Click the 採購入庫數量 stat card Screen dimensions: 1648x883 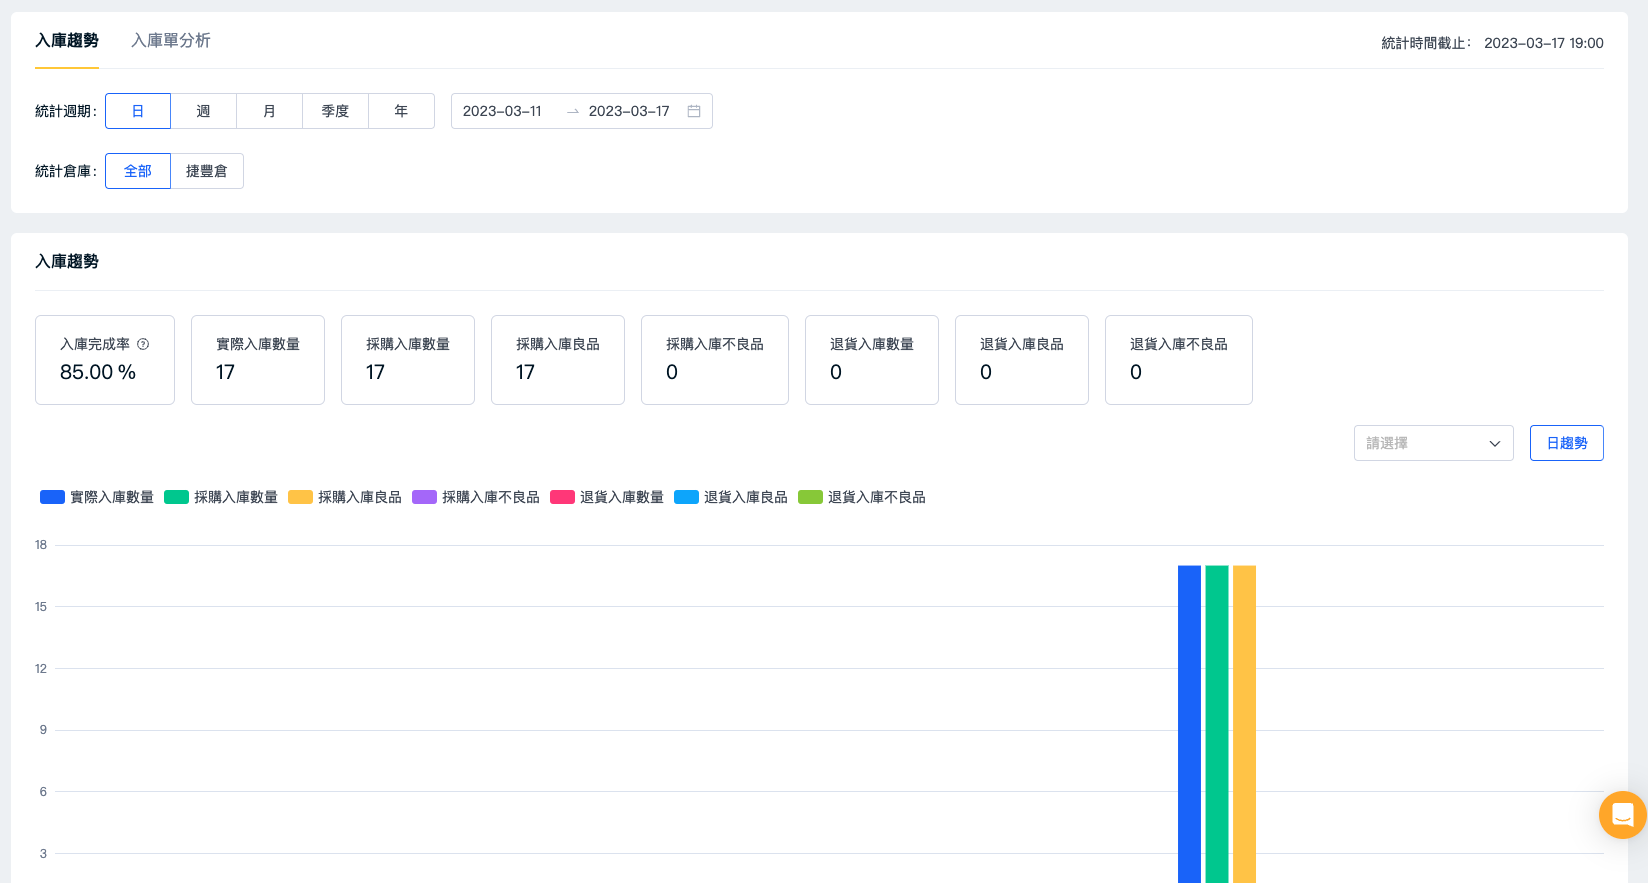coord(408,360)
